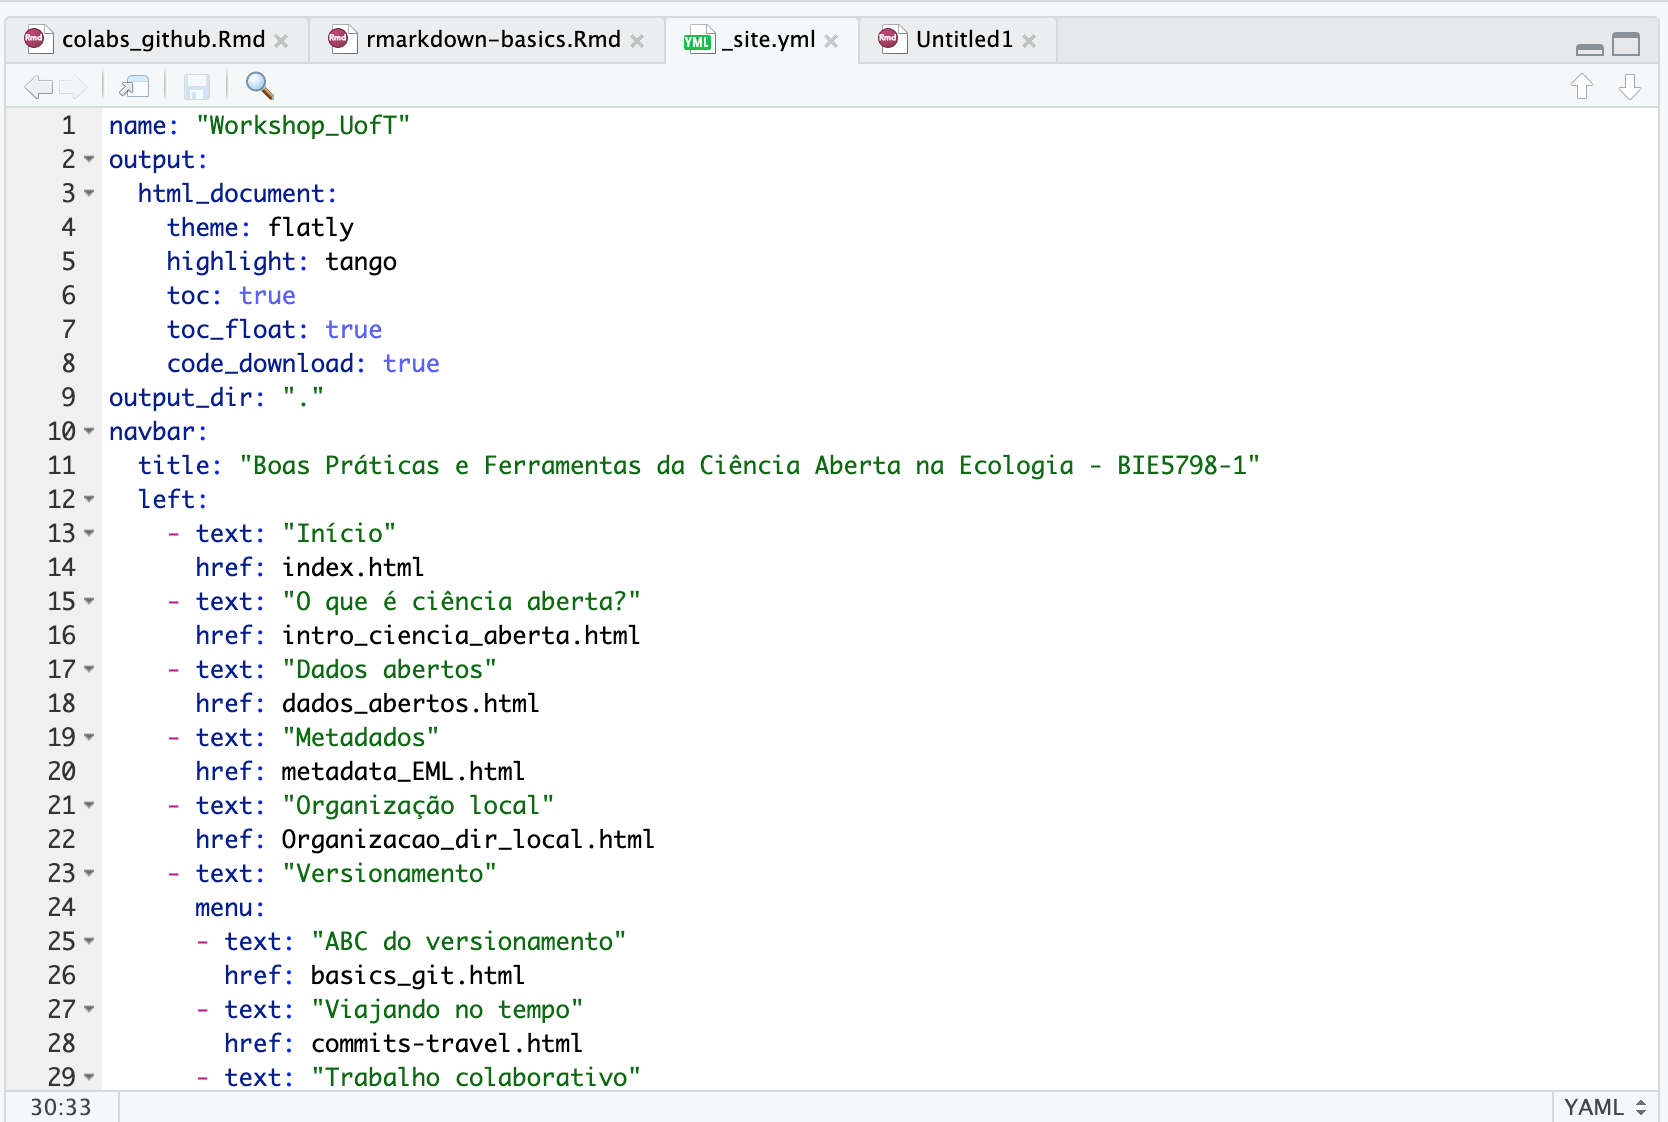Place cursor on theme value flatly
The width and height of the screenshot is (1668, 1122).
311,228
